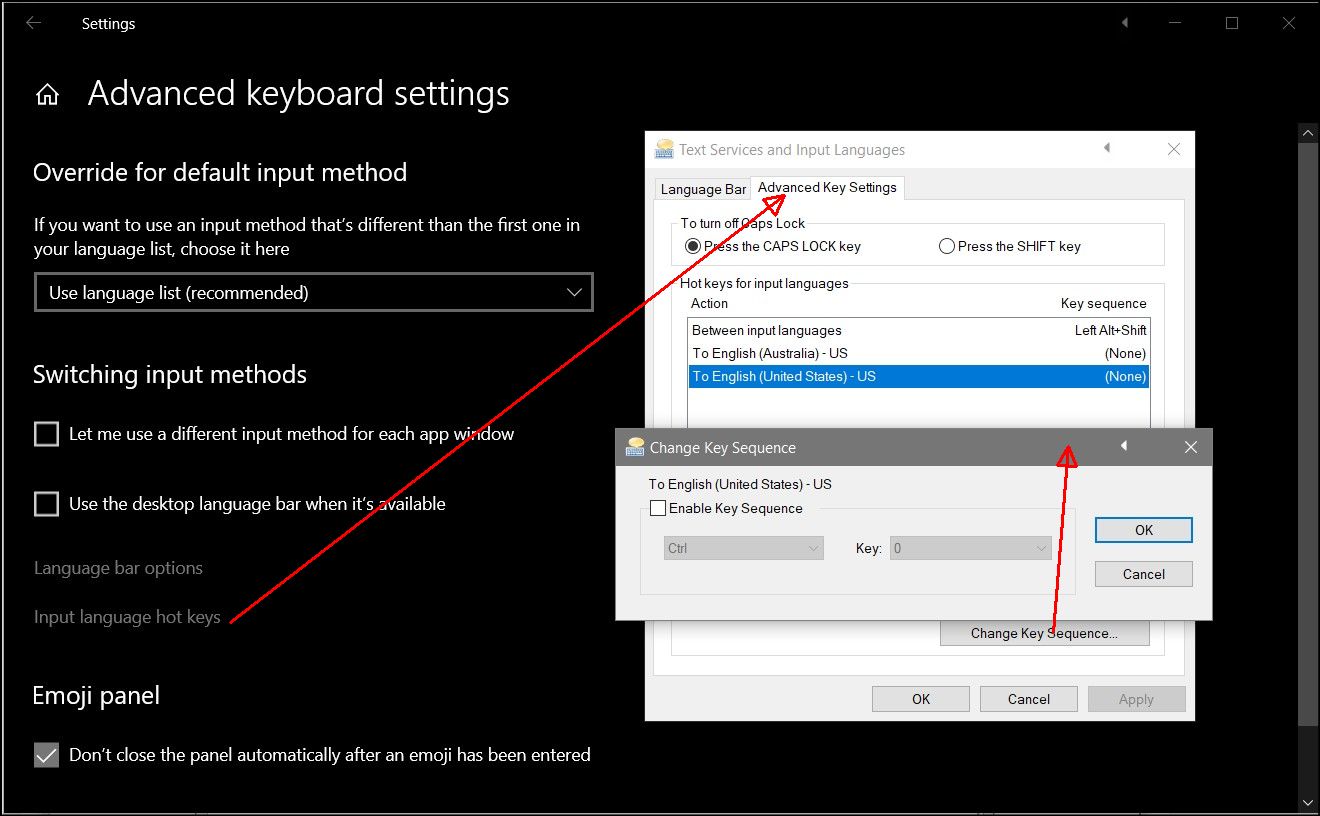Switch to the Advanced Key Settings tab

827,187
